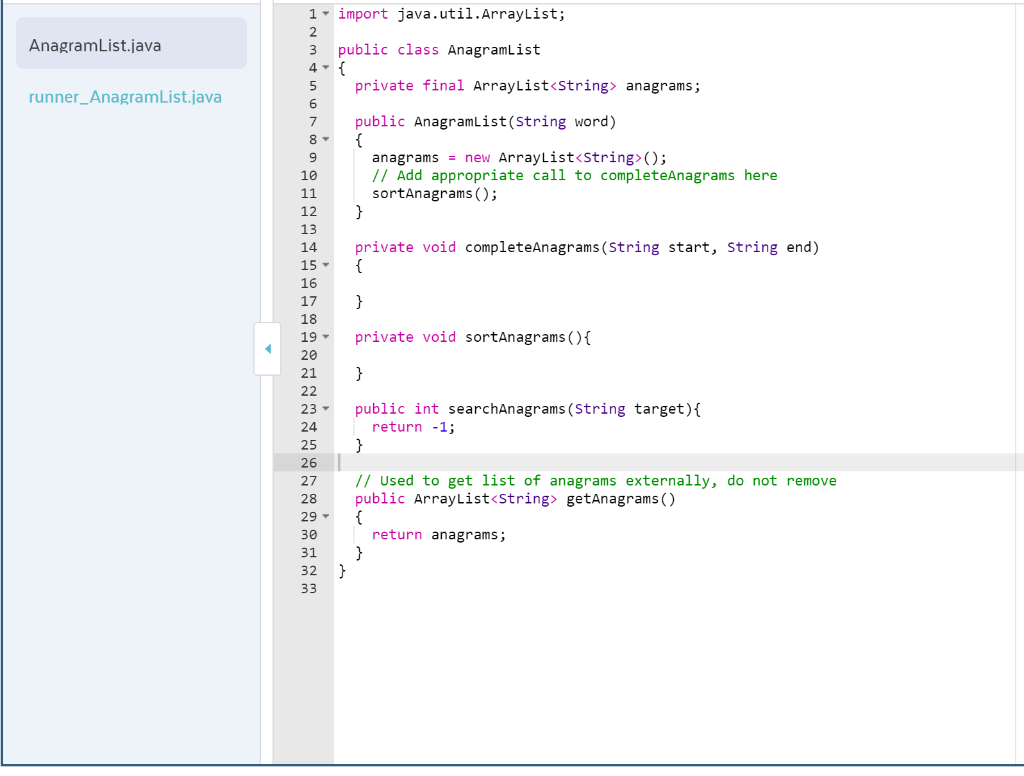
Task: Fold completeAnagrams body at line 15
Action: [326, 265]
